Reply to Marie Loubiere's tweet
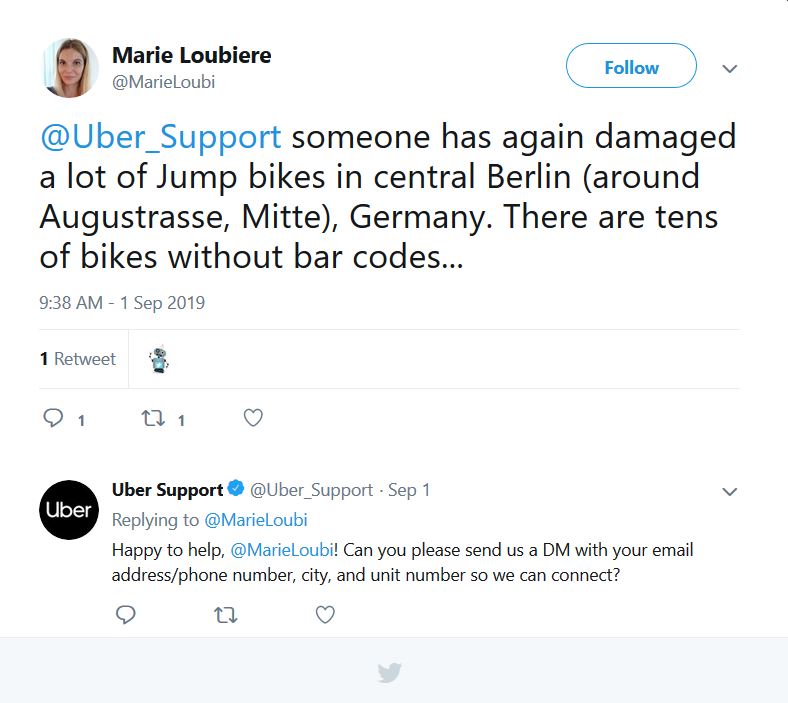This screenshot has height=703, width=788. point(54,418)
